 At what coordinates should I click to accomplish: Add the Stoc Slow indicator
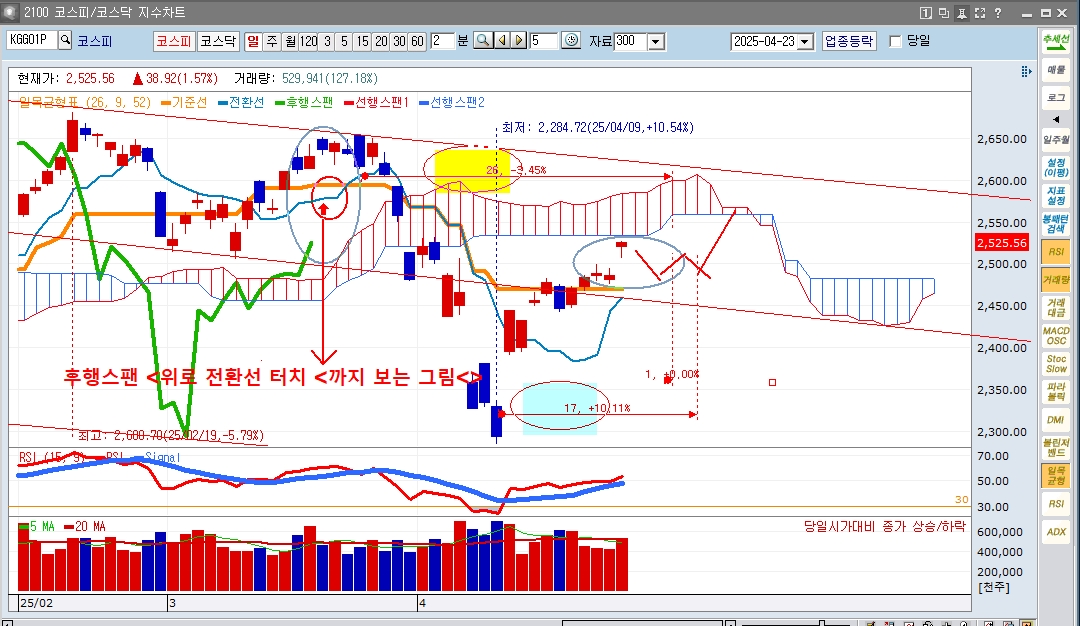coord(1055,363)
